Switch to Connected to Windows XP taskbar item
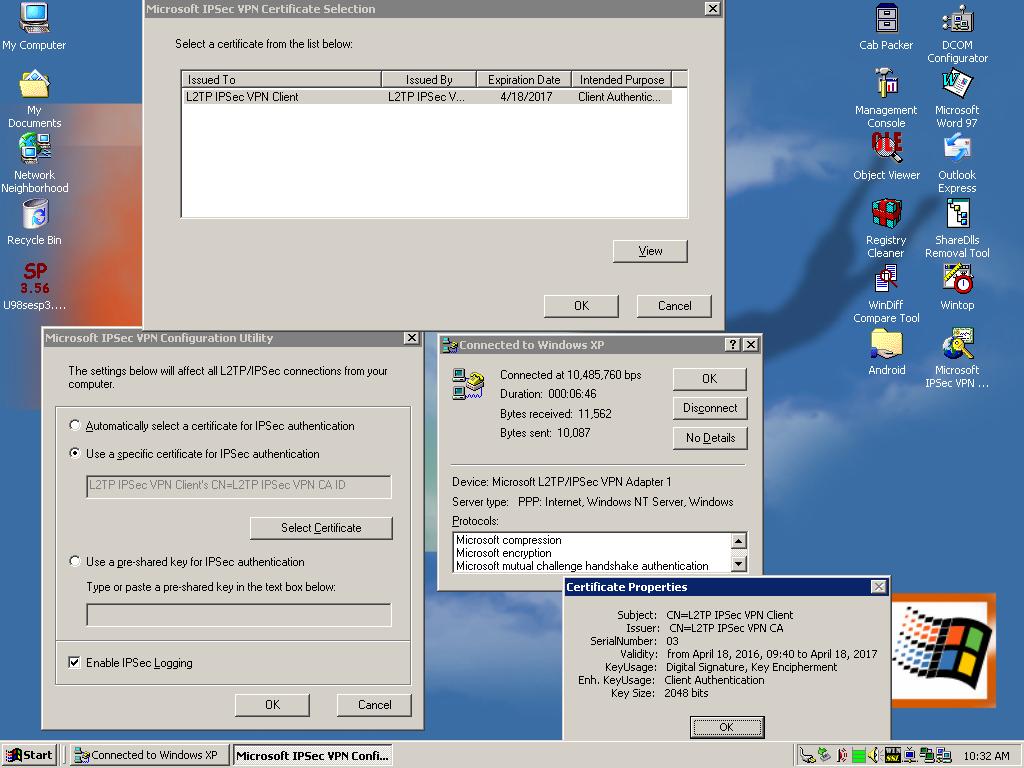The image size is (1024, 768). [x=148, y=755]
